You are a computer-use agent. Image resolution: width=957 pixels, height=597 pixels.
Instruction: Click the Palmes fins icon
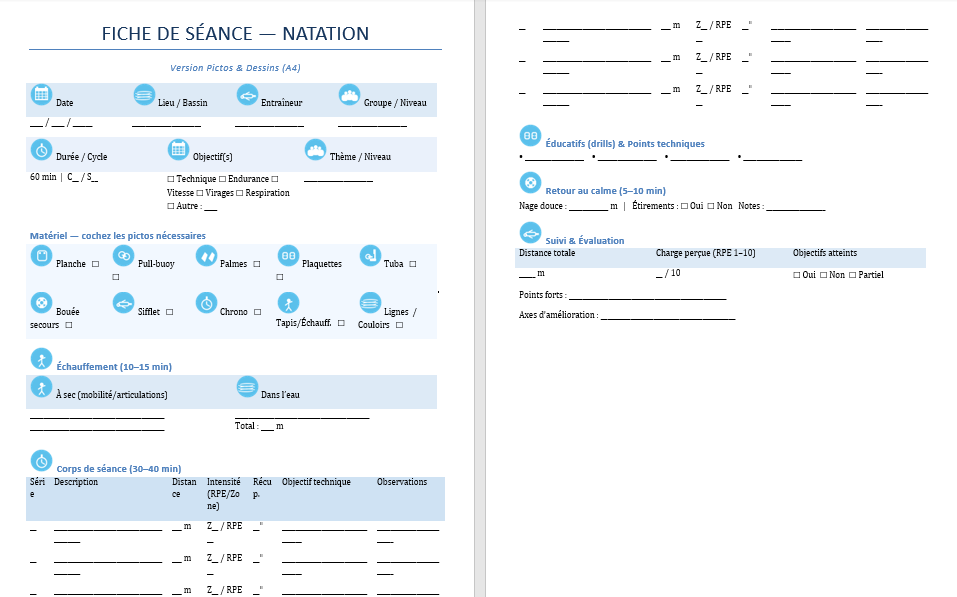(x=205, y=256)
